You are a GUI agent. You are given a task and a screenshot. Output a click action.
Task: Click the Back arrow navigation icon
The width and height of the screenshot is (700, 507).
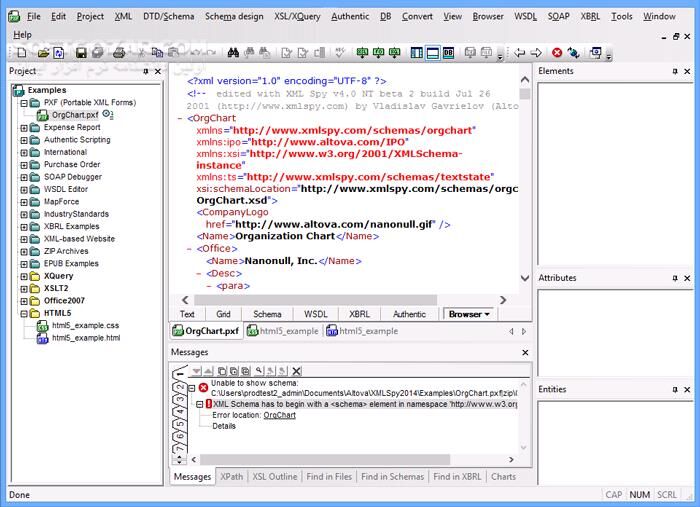(517, 52)
